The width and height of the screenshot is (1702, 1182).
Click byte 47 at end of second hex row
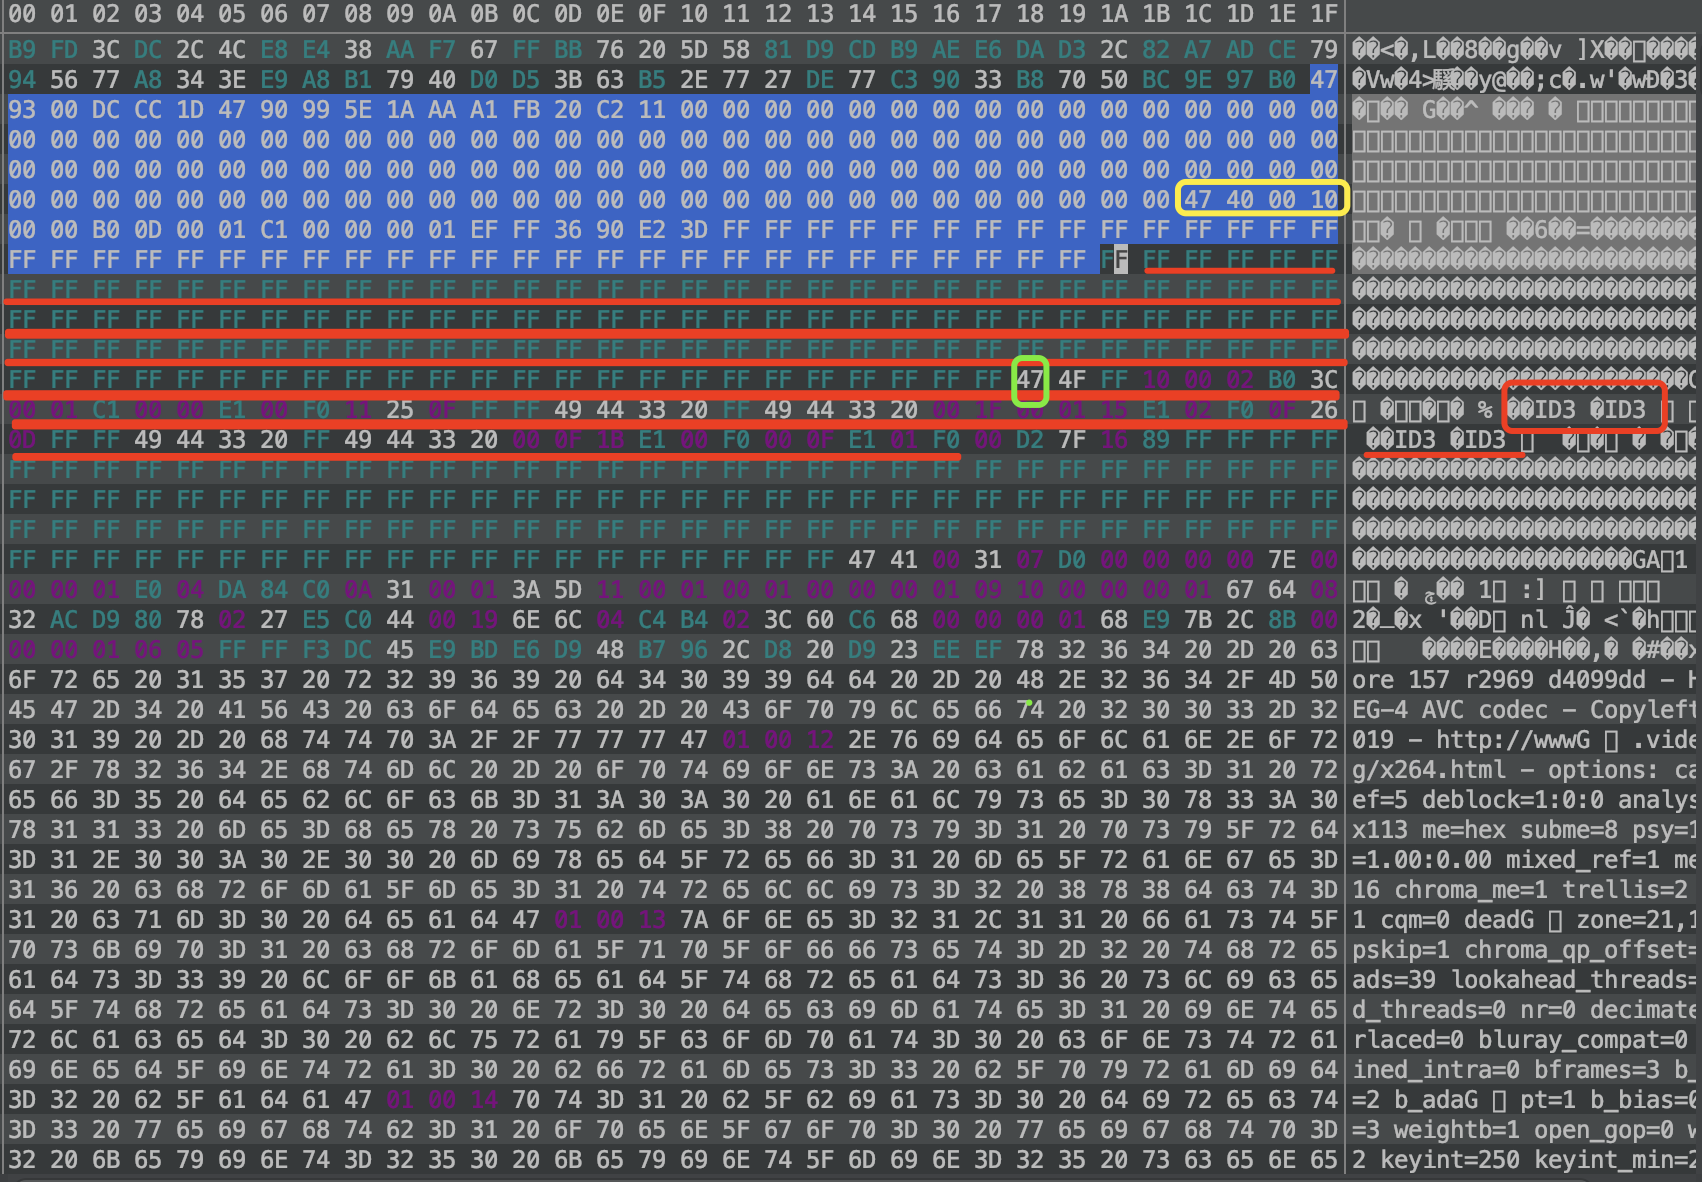tap(1324, 80)
